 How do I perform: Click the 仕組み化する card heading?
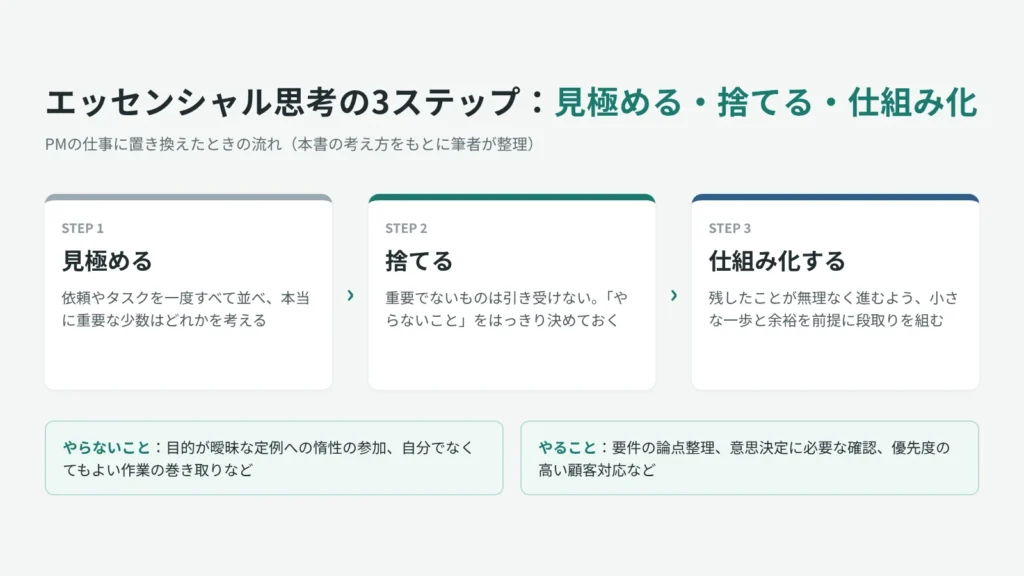click(x=776, y=261)
